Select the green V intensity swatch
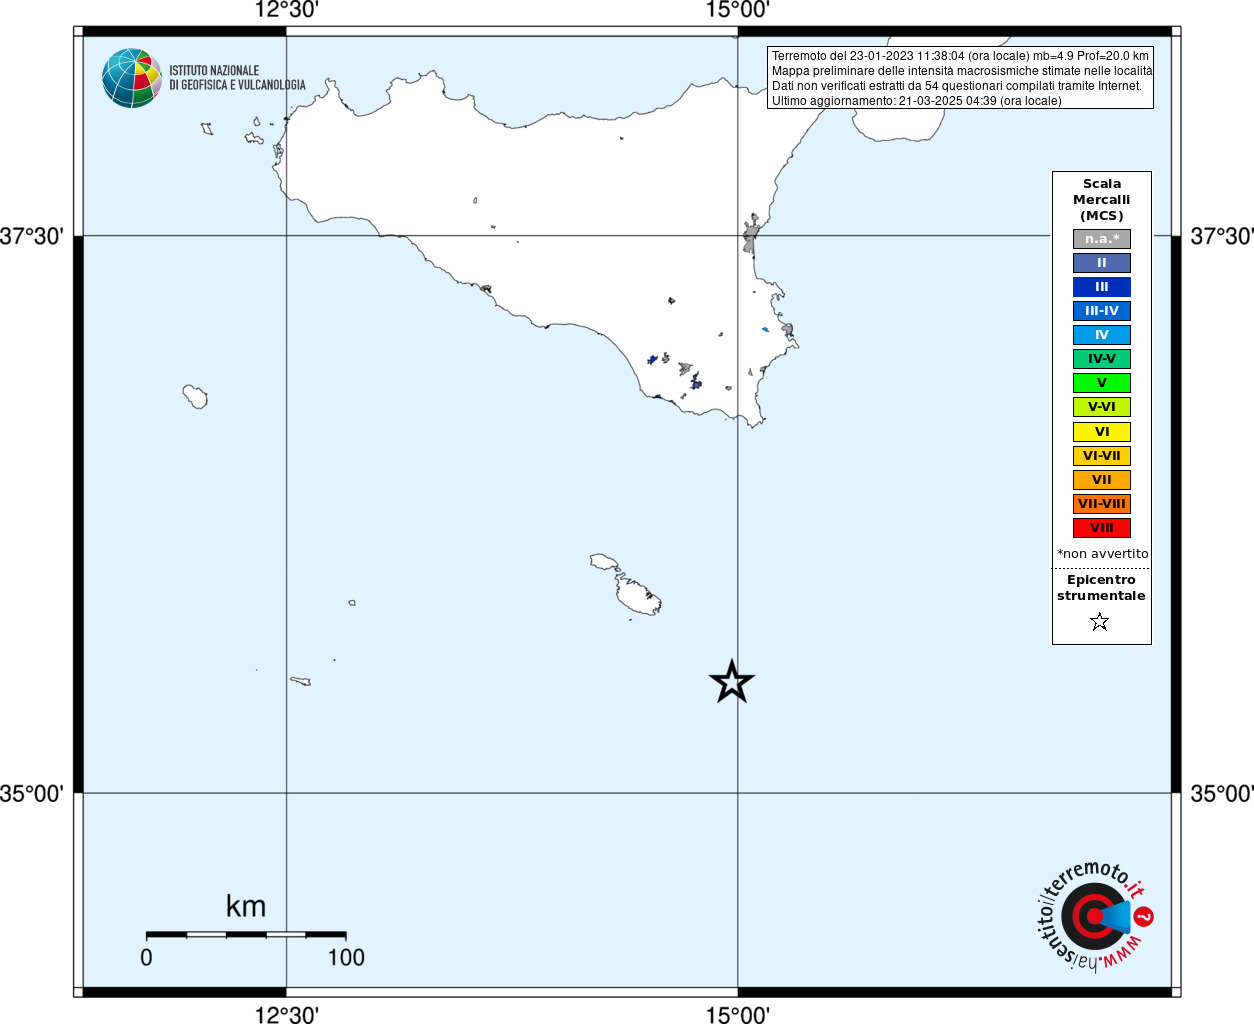The height and width of the screenshot is (1024, 1254). click(1102, 383)
